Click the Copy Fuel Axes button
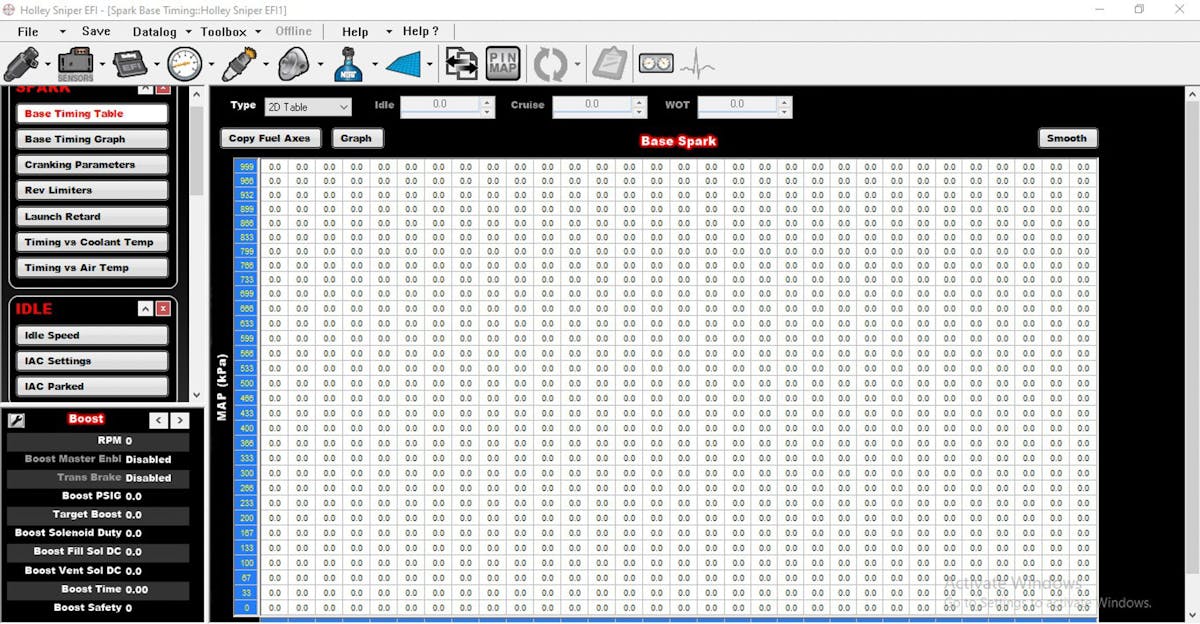This screenshot has height=624, width=1200. [x=270, y=139]
